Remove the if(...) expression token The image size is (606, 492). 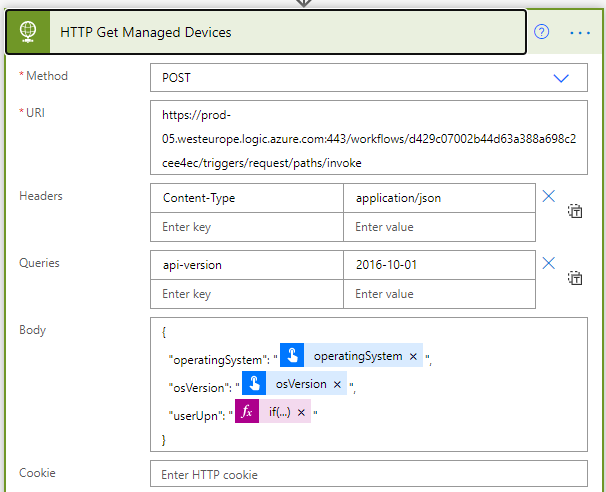[301, 412]
